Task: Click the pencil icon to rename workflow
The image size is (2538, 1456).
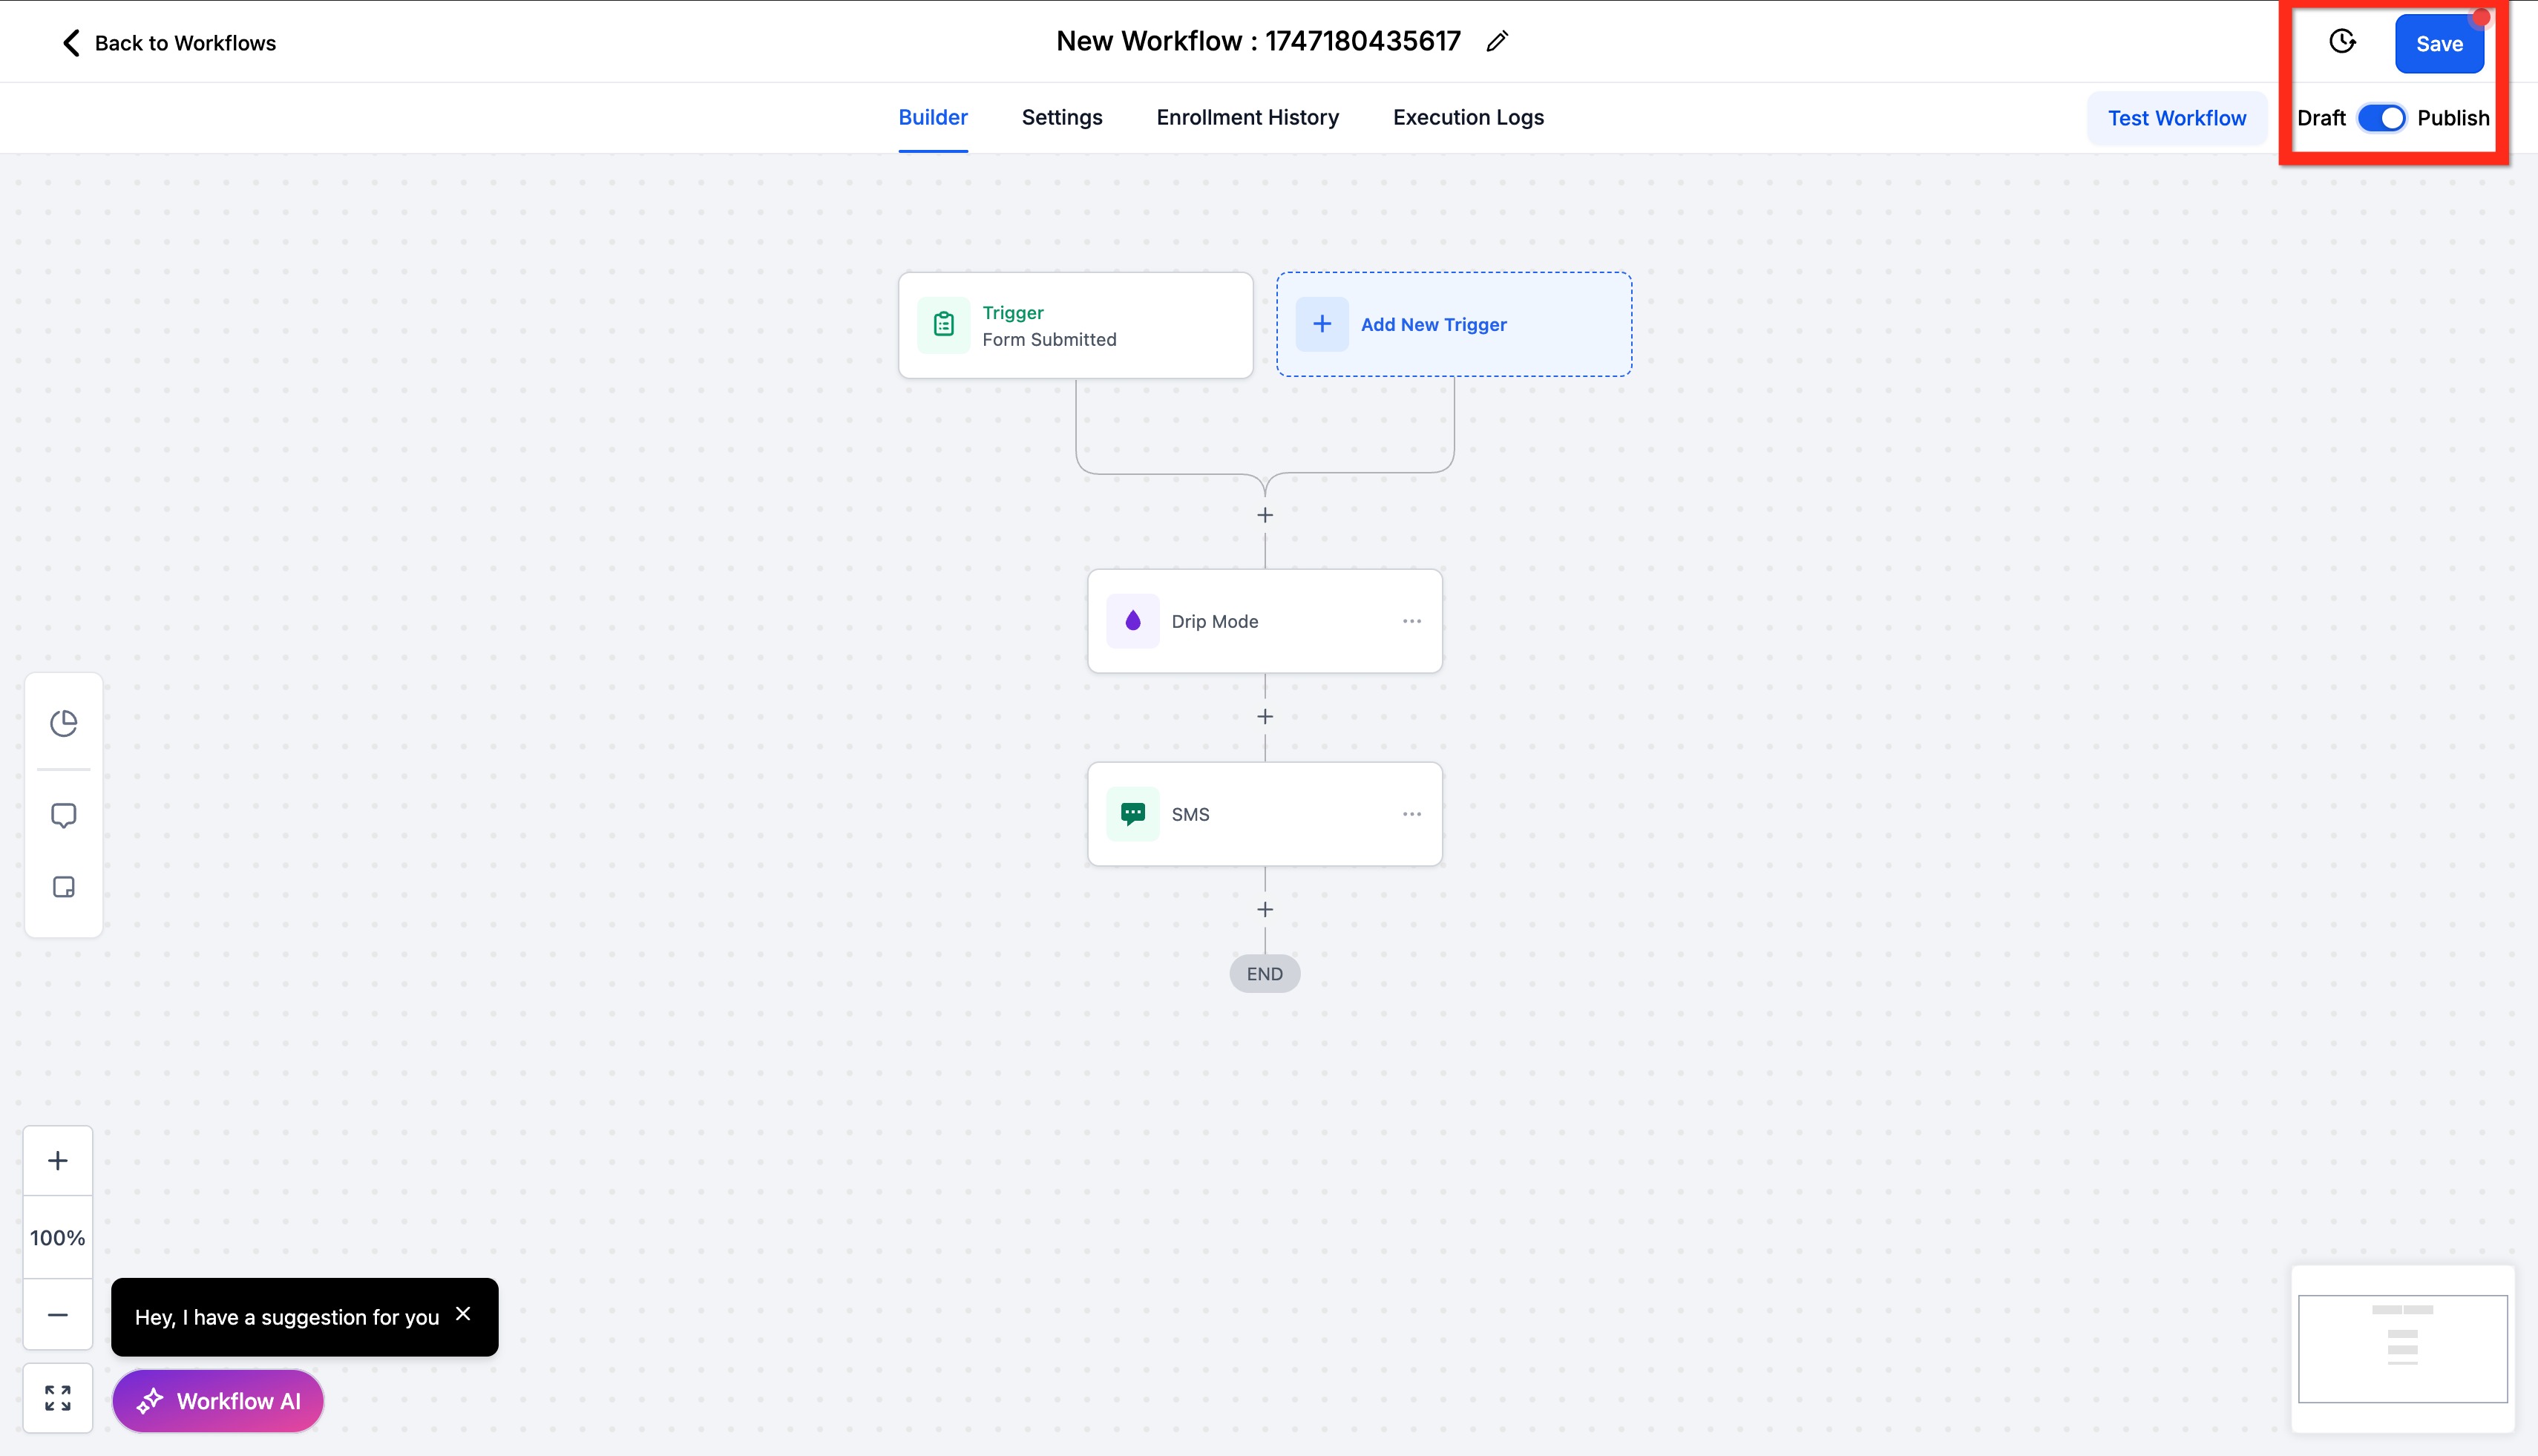Action: point(1496,42)
